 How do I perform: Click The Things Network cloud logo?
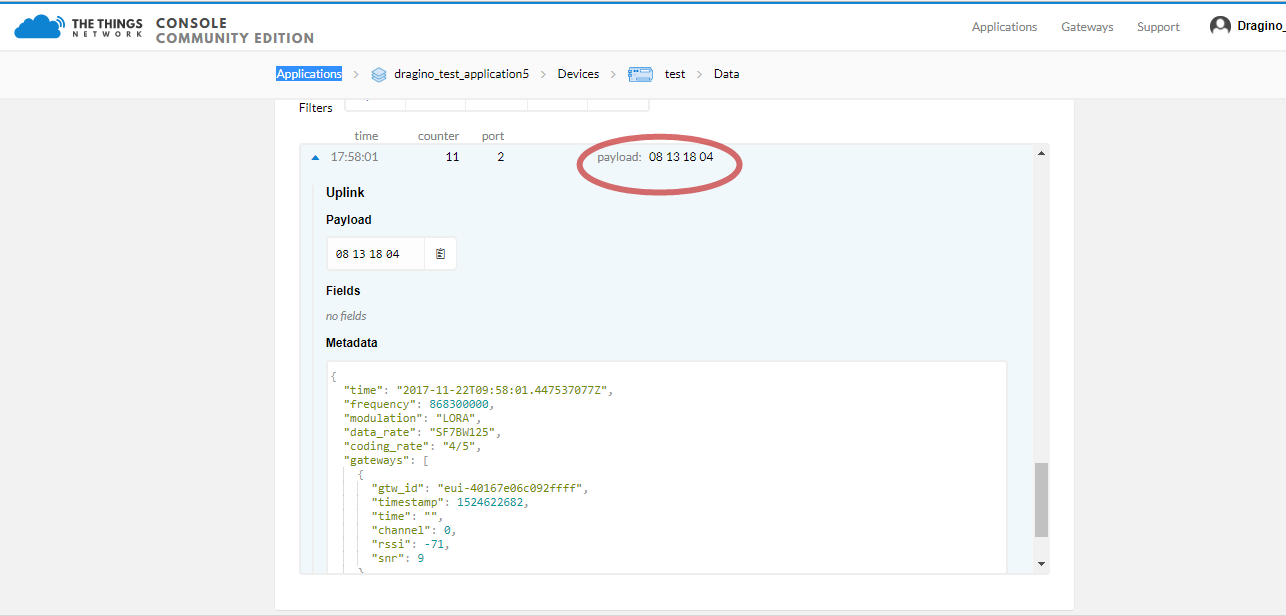pos(38,27)
